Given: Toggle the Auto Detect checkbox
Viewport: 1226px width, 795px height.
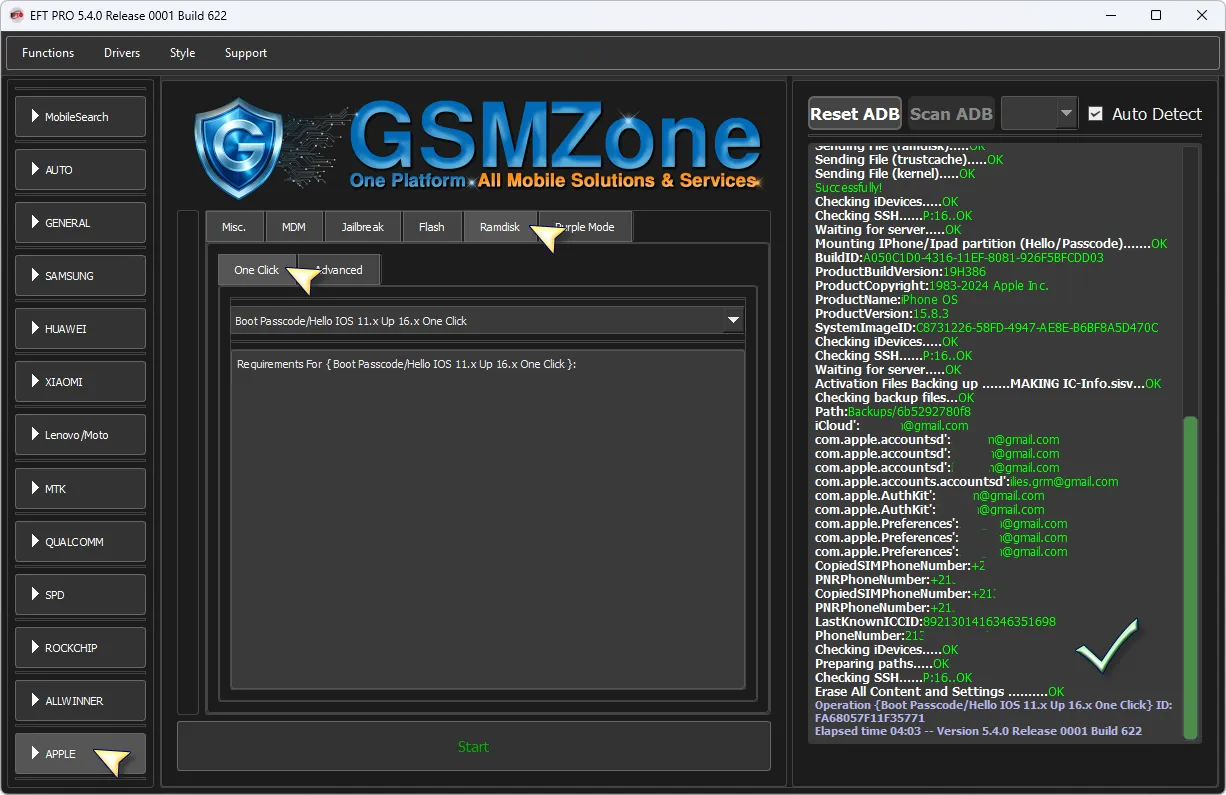Looking at the screenshot, I should (1095, 114).
